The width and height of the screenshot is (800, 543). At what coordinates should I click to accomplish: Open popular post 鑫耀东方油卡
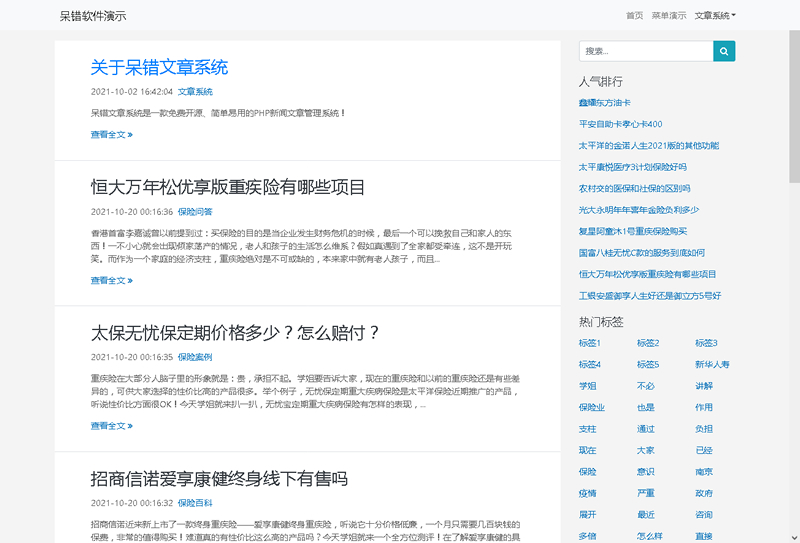[x=605, y=103]
